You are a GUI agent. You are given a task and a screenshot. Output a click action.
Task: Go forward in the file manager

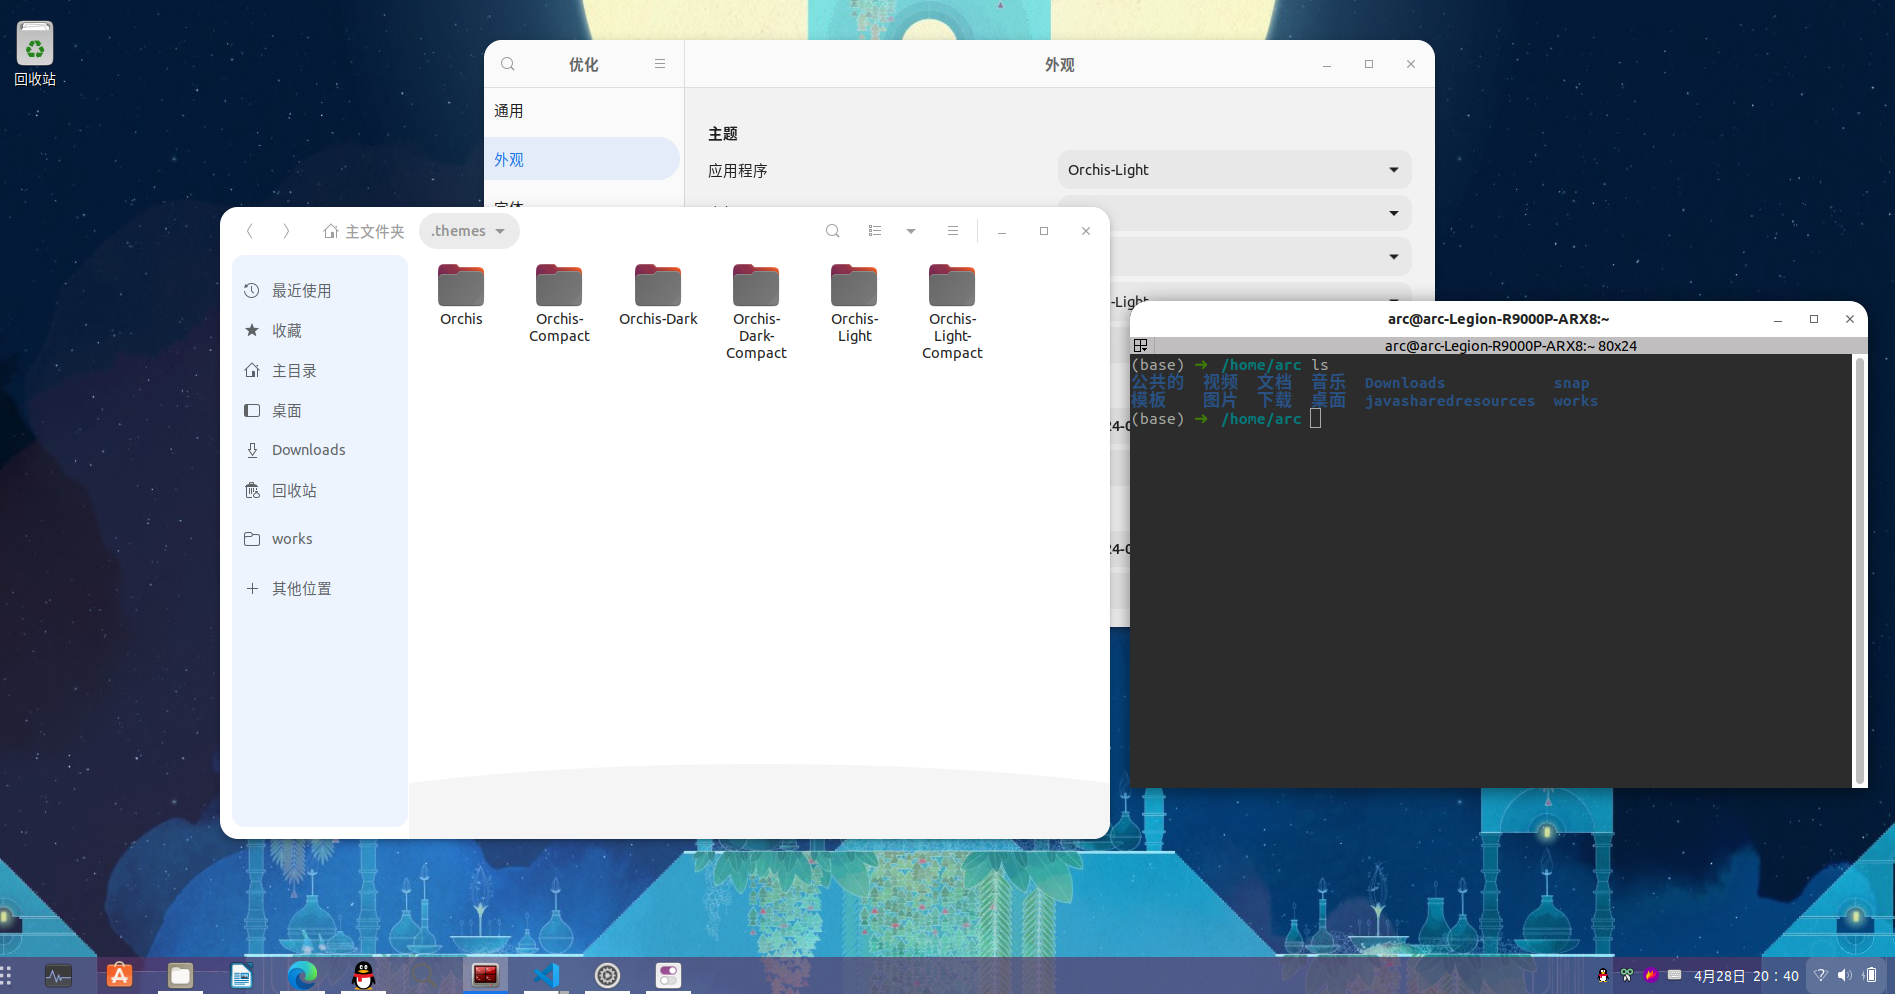tap(286, 231)
